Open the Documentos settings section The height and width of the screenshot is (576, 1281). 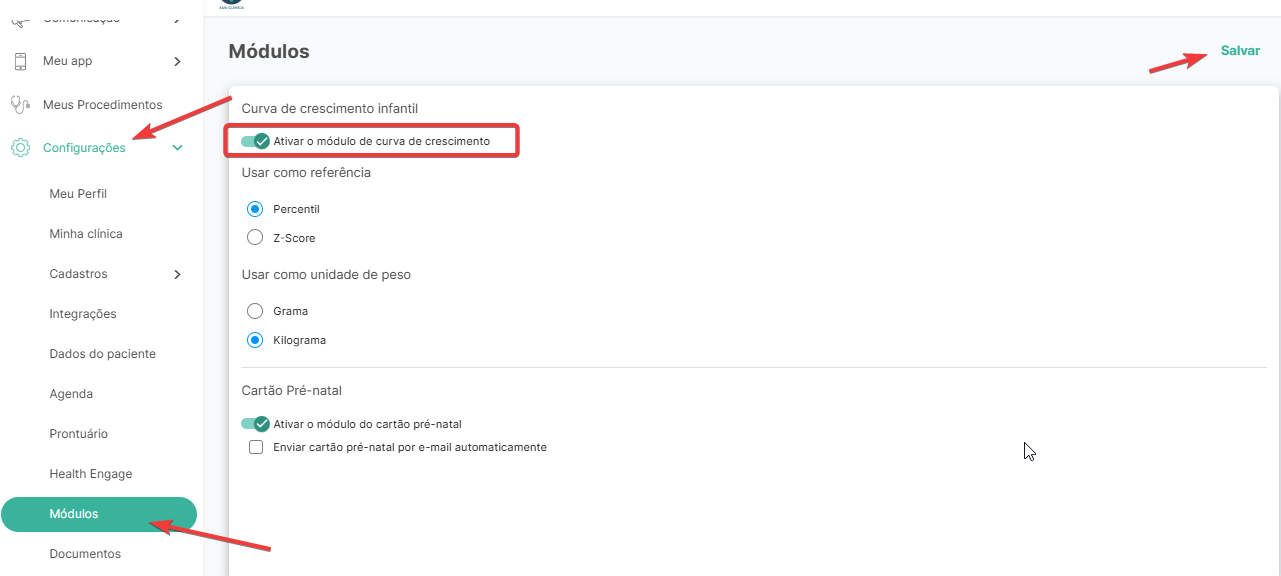coord(85,554)
